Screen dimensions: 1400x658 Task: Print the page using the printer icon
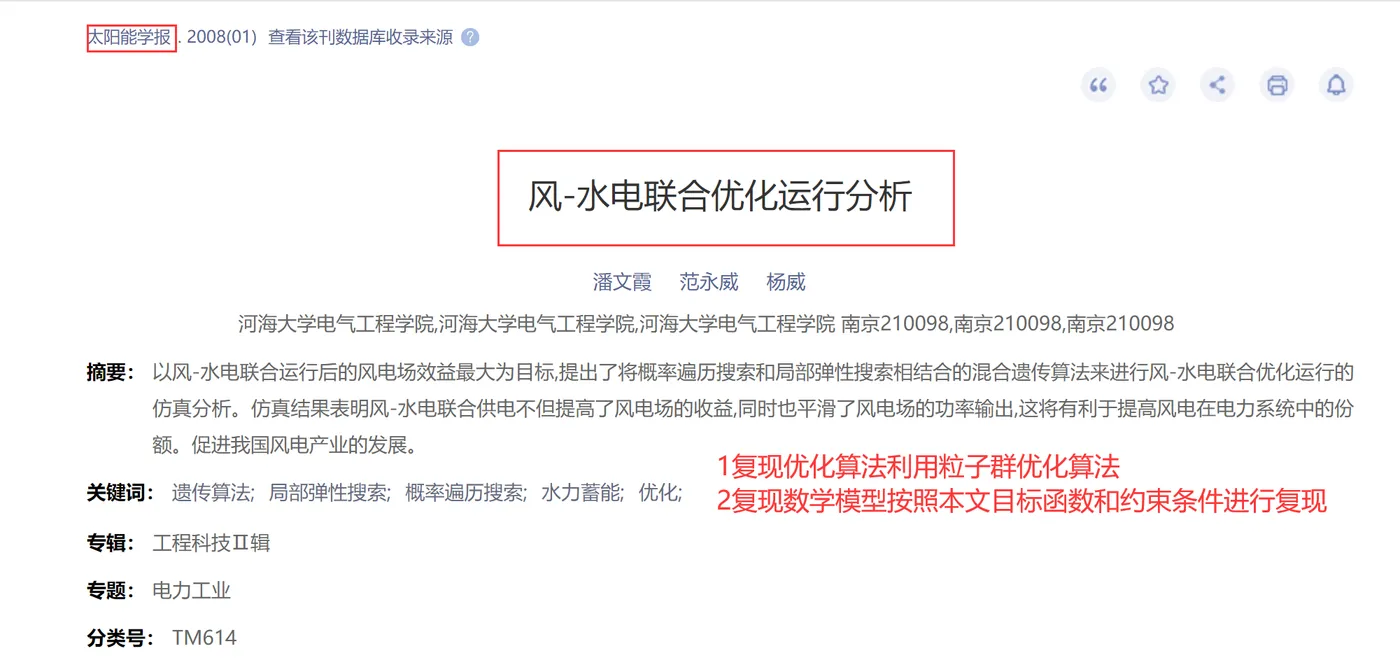tap(1277, 85)
